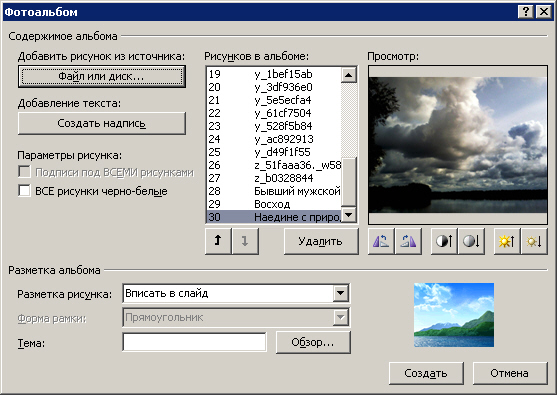Click the 'Тема' input field

(194, 342)
